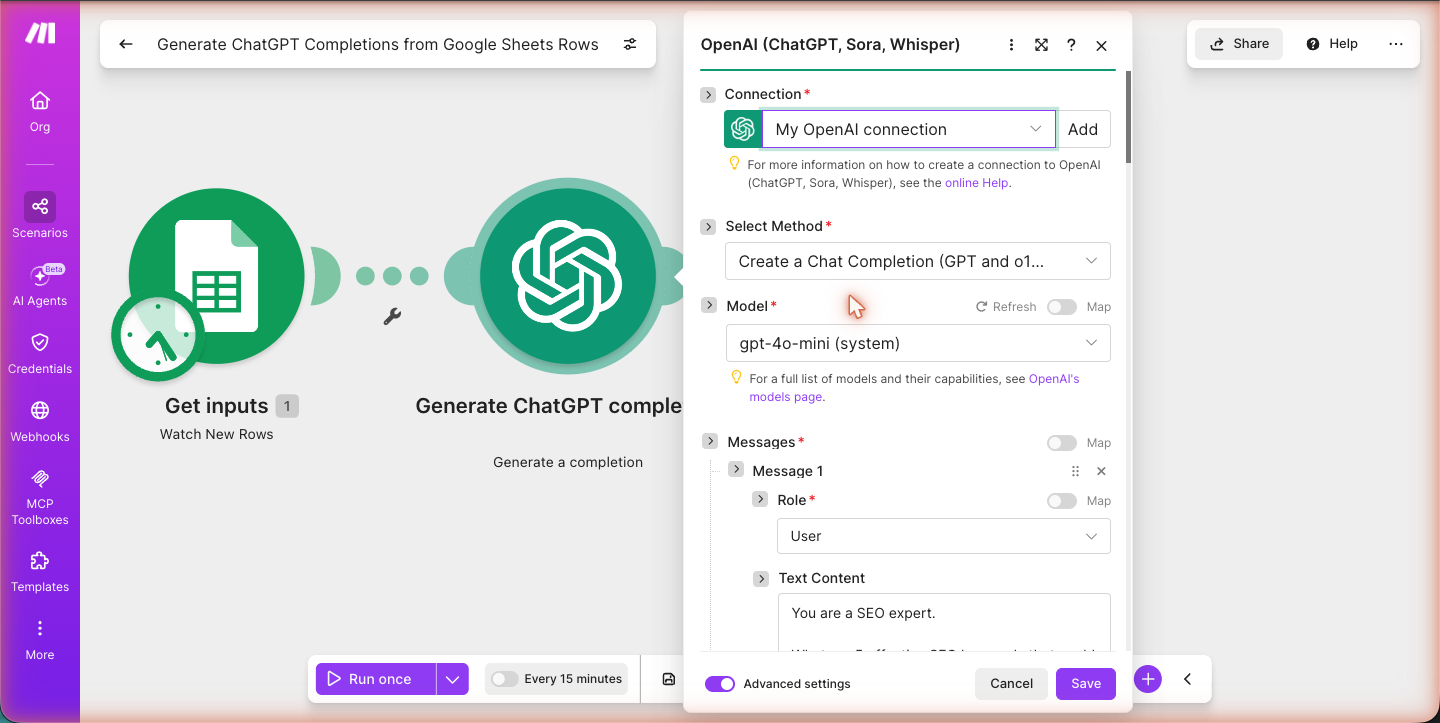Expand the Select Method field info
1440x723 pixels.
point(708,226)
